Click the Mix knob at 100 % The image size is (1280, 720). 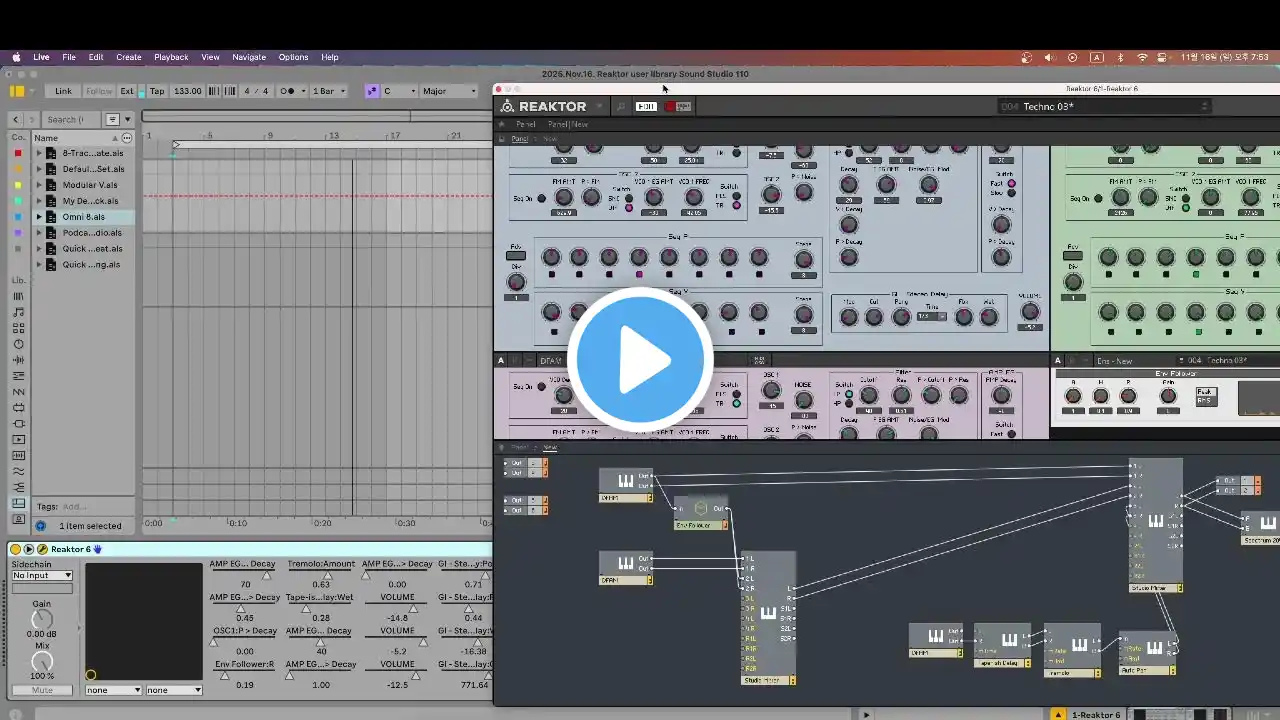pos(41,662)
